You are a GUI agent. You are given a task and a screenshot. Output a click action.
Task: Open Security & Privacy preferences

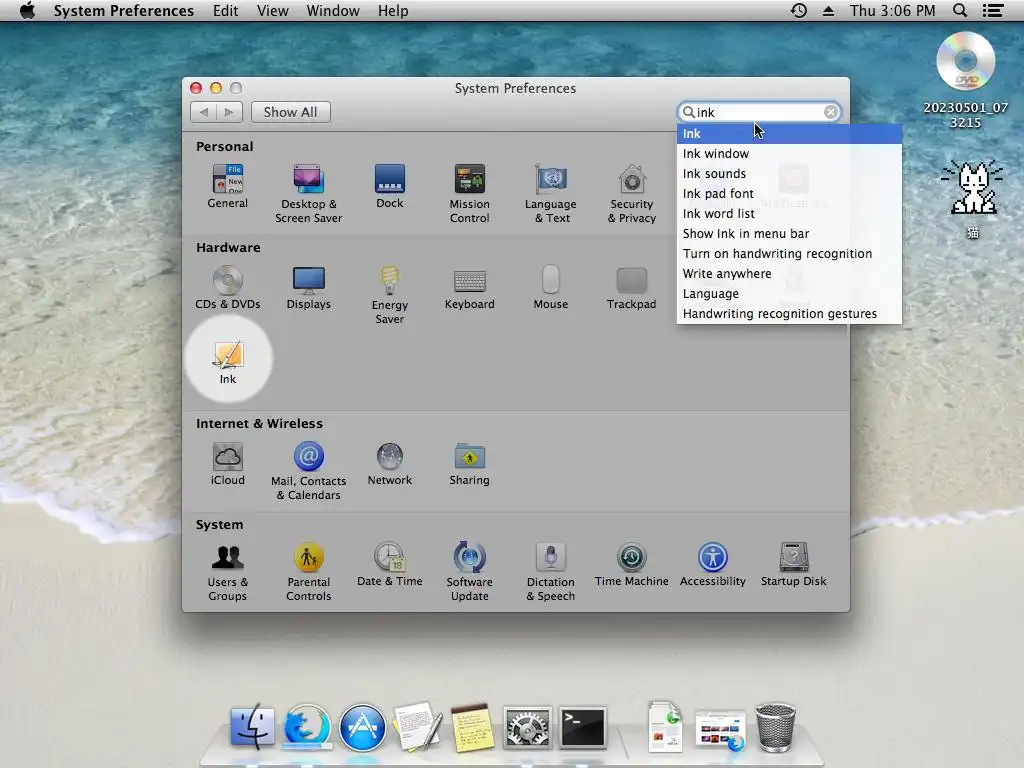coord(632,193)
